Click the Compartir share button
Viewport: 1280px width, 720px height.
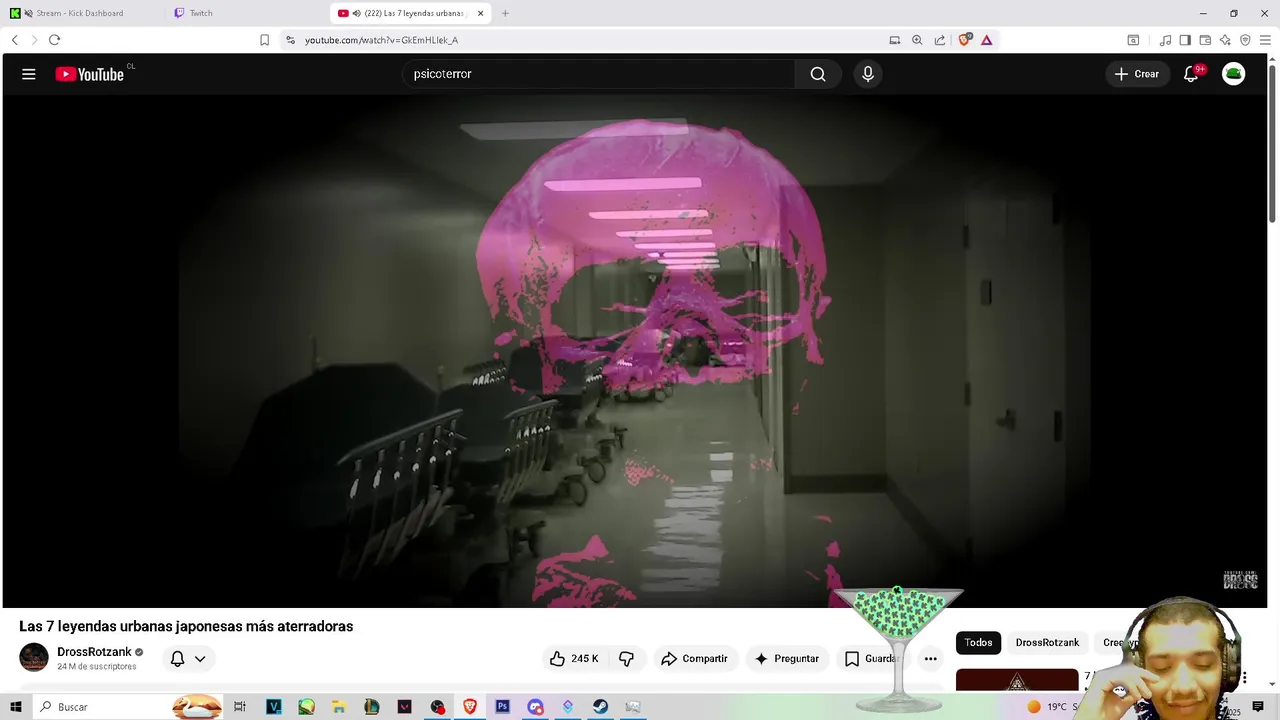694,659
